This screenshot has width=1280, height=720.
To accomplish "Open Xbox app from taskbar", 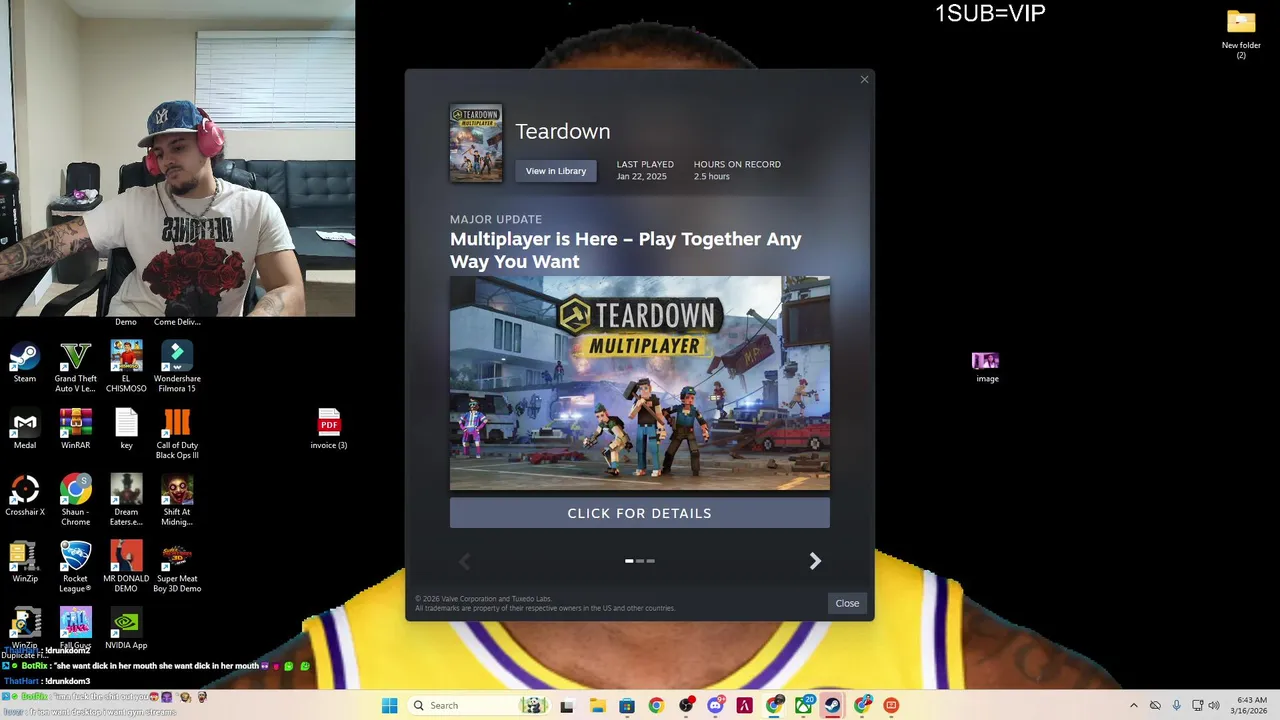I will point(803,705).
